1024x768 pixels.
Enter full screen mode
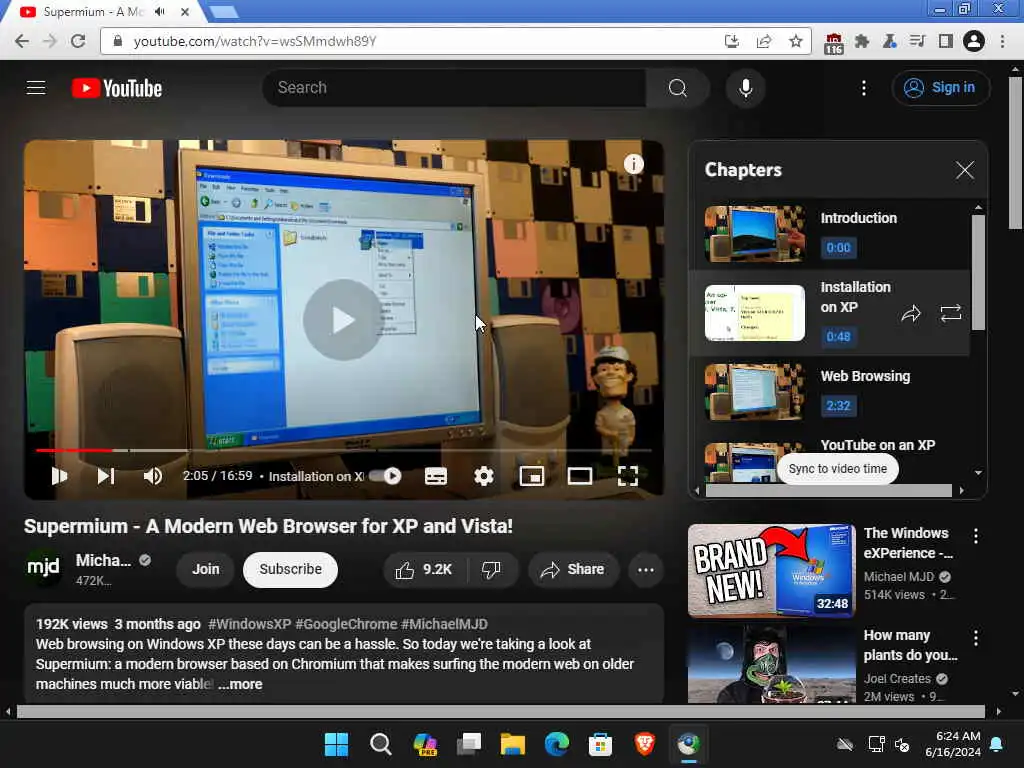coord(628,476)
